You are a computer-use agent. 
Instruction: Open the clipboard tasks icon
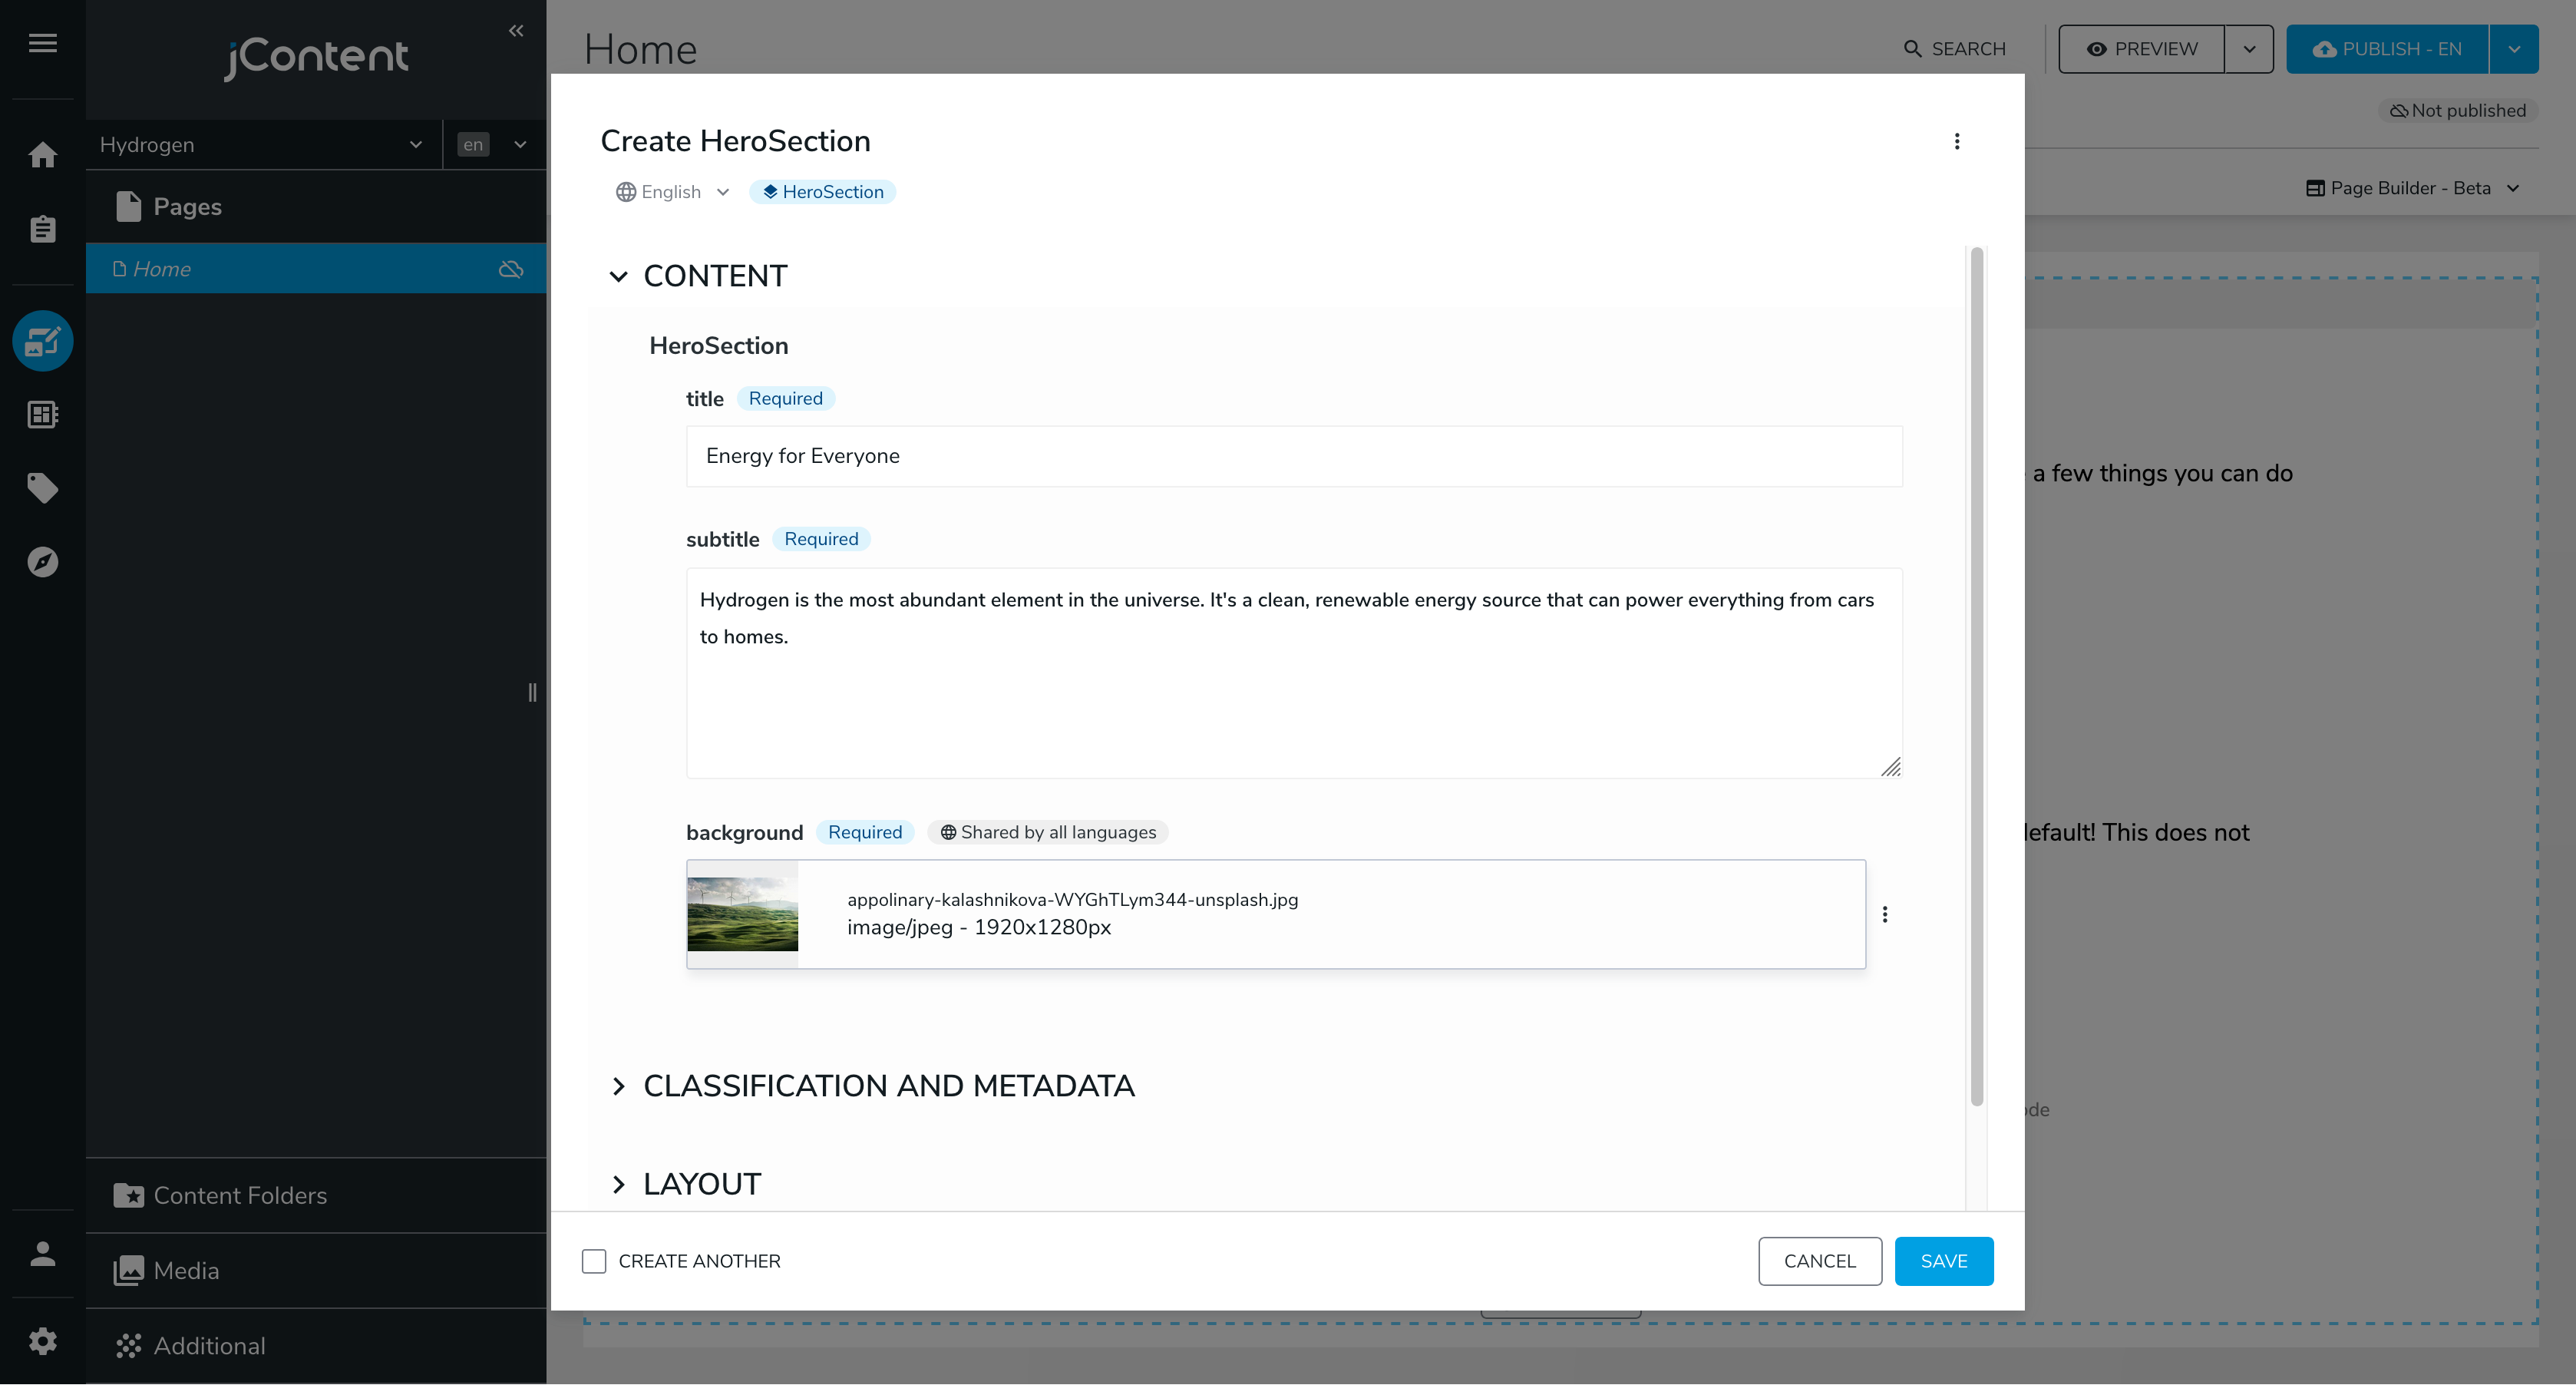42,229
